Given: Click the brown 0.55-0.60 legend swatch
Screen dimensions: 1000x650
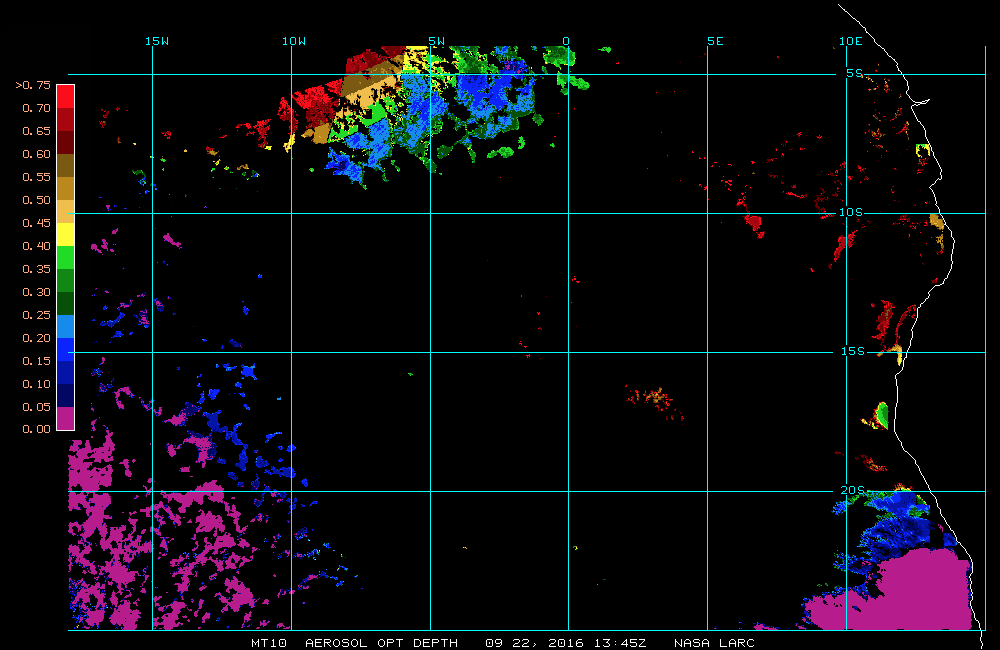Looking at the screenshot, I should click(x=66, y=165).
